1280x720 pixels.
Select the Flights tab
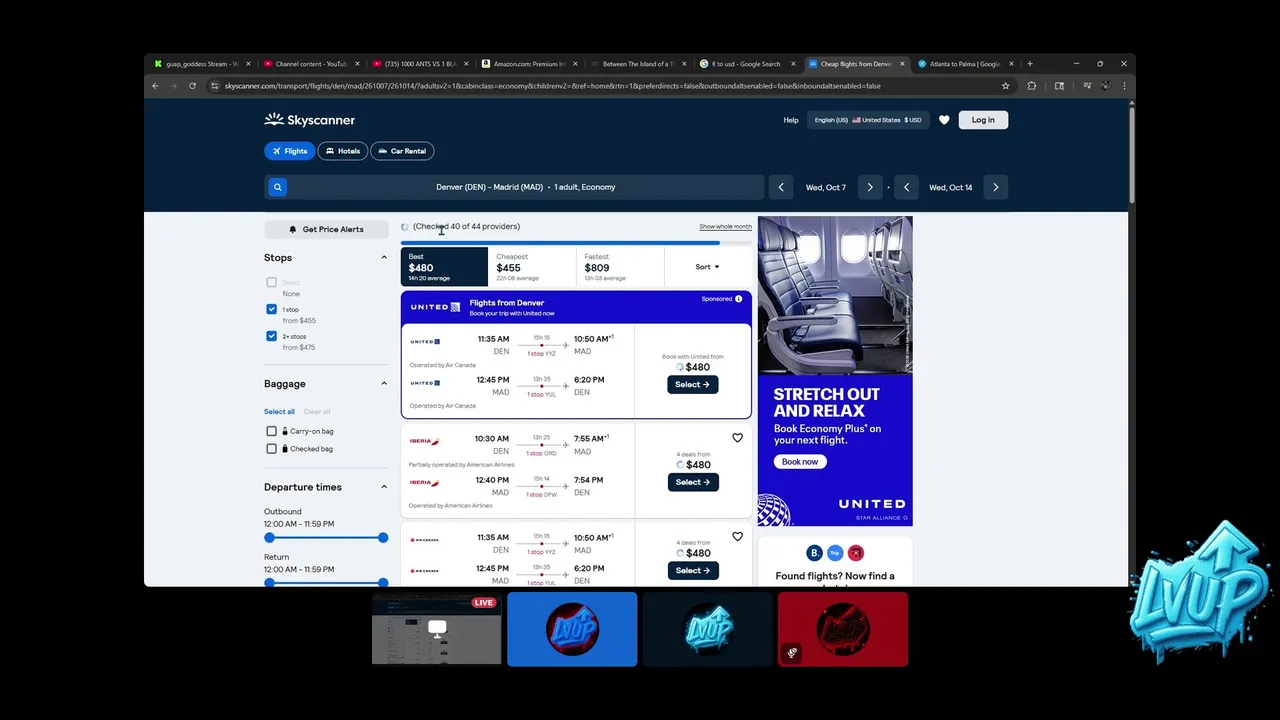tap(289, 151)
